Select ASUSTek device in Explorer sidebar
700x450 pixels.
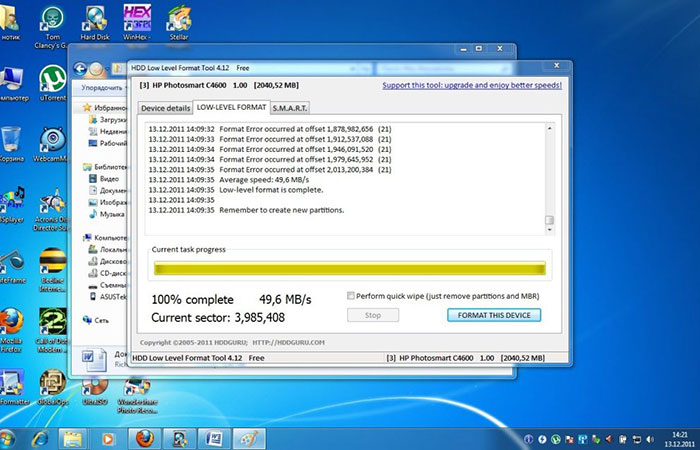coord(108,297)
